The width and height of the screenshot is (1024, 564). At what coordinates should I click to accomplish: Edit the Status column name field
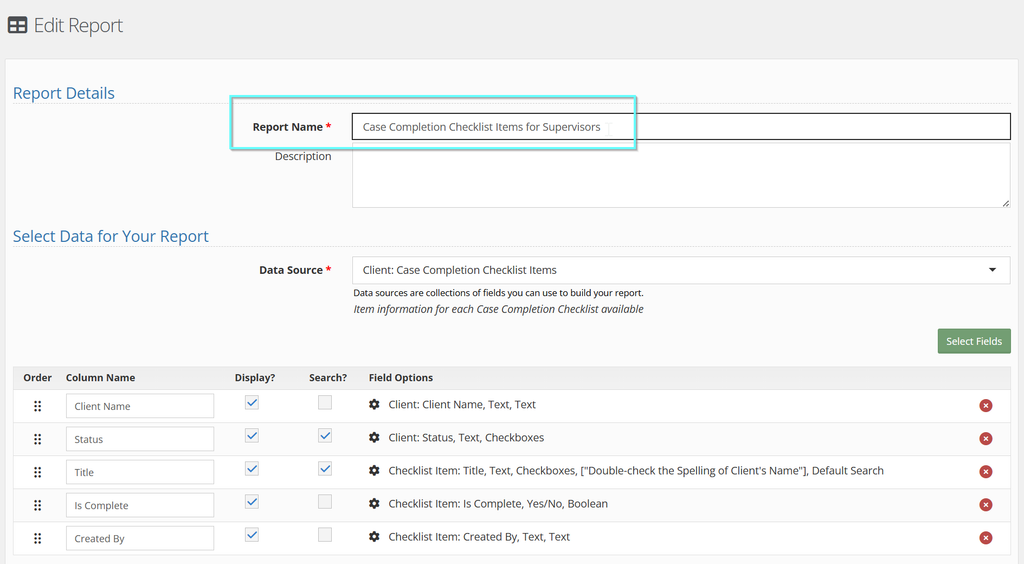click(x=140, y=439)
